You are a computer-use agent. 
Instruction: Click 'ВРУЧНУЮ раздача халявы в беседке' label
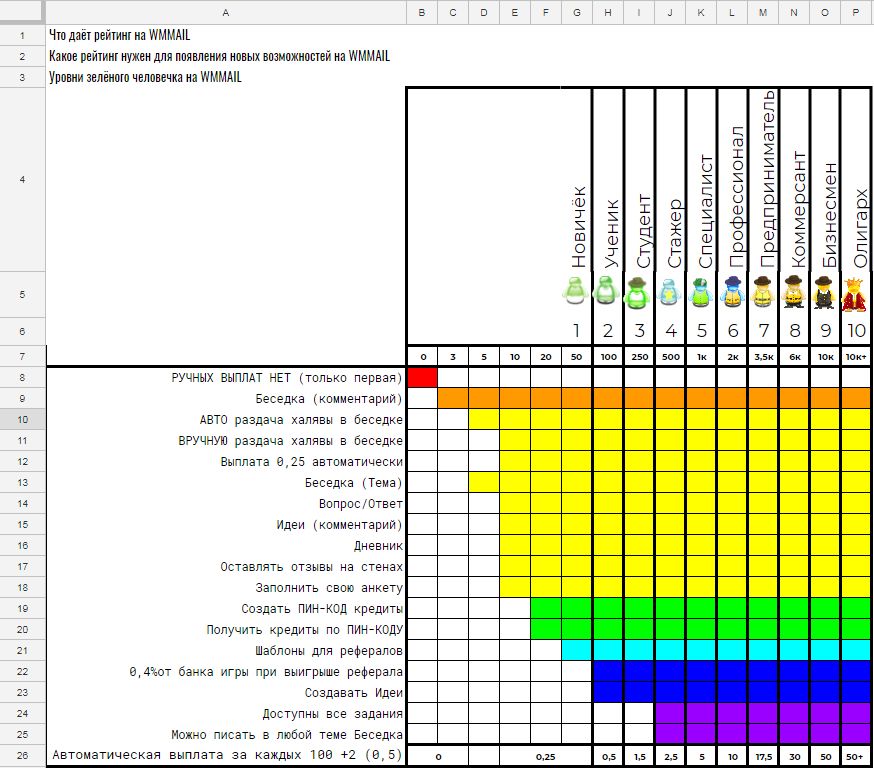coord(290,441)
